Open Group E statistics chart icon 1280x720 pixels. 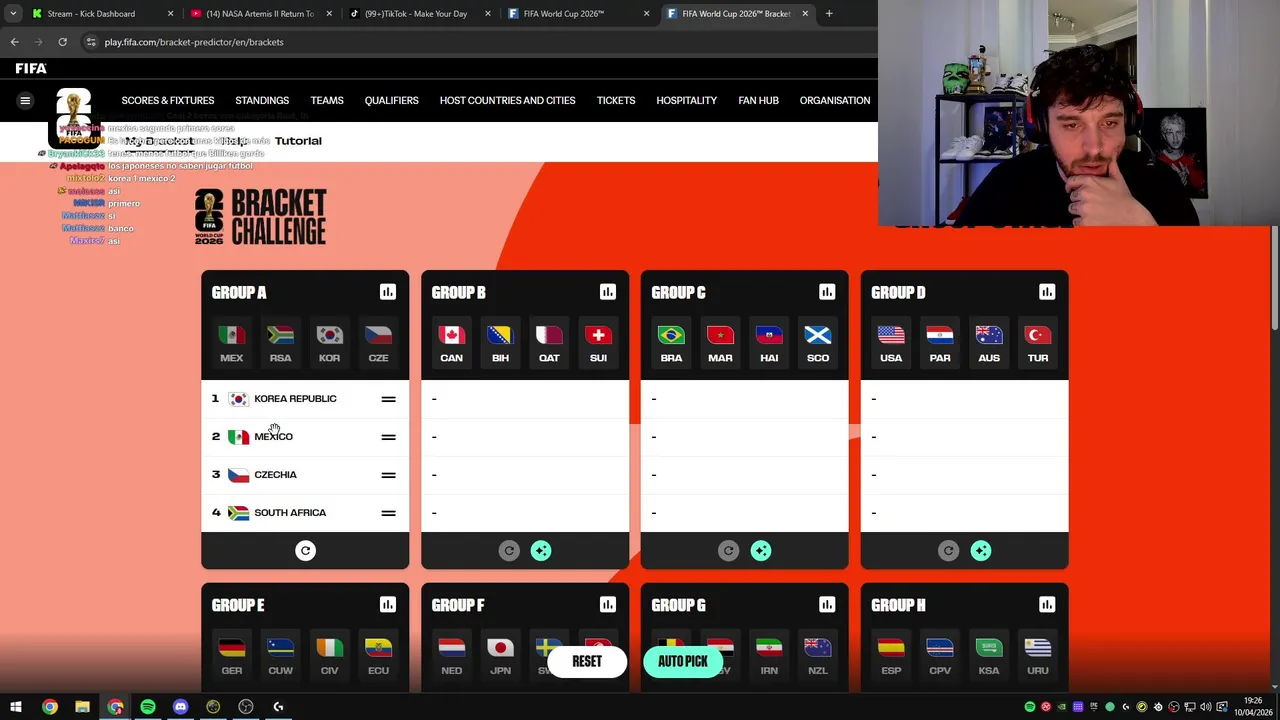(x=388, y=604)
